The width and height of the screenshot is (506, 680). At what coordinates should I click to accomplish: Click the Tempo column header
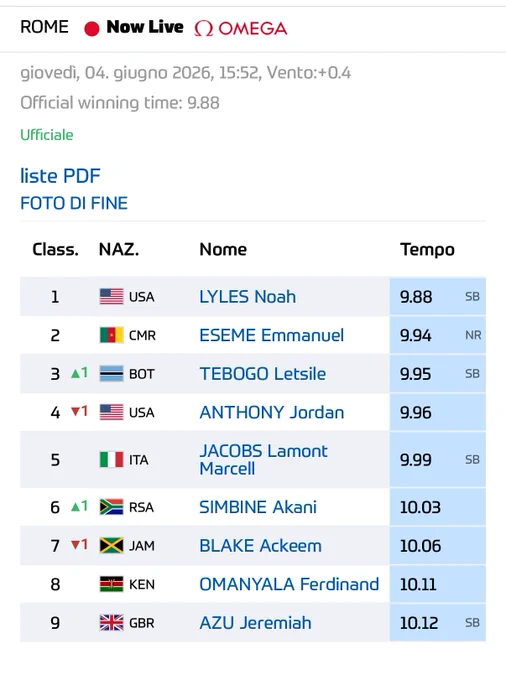pos(427,249)
